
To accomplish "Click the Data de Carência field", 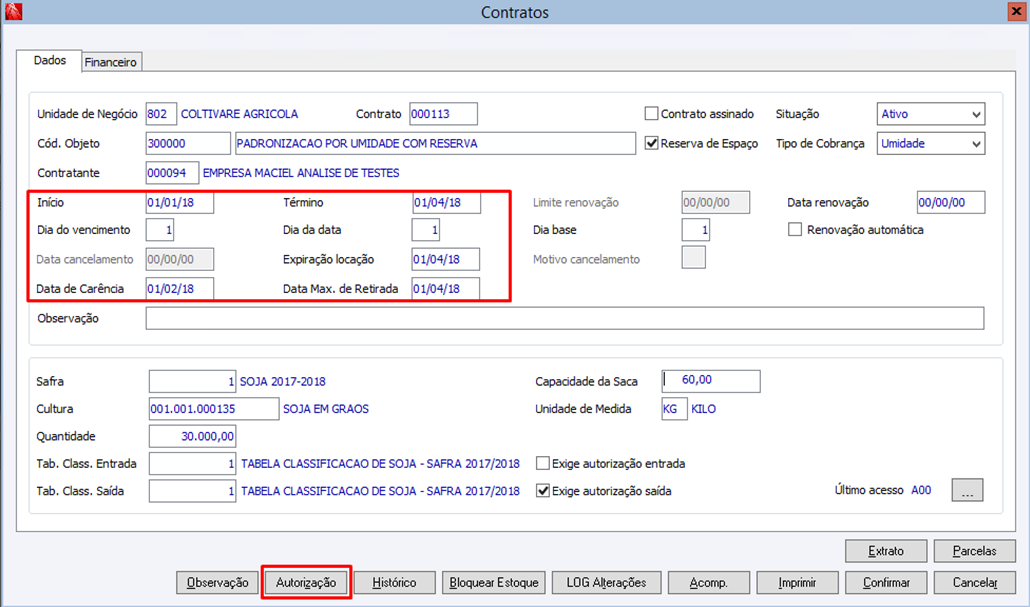I will [180, 288].
